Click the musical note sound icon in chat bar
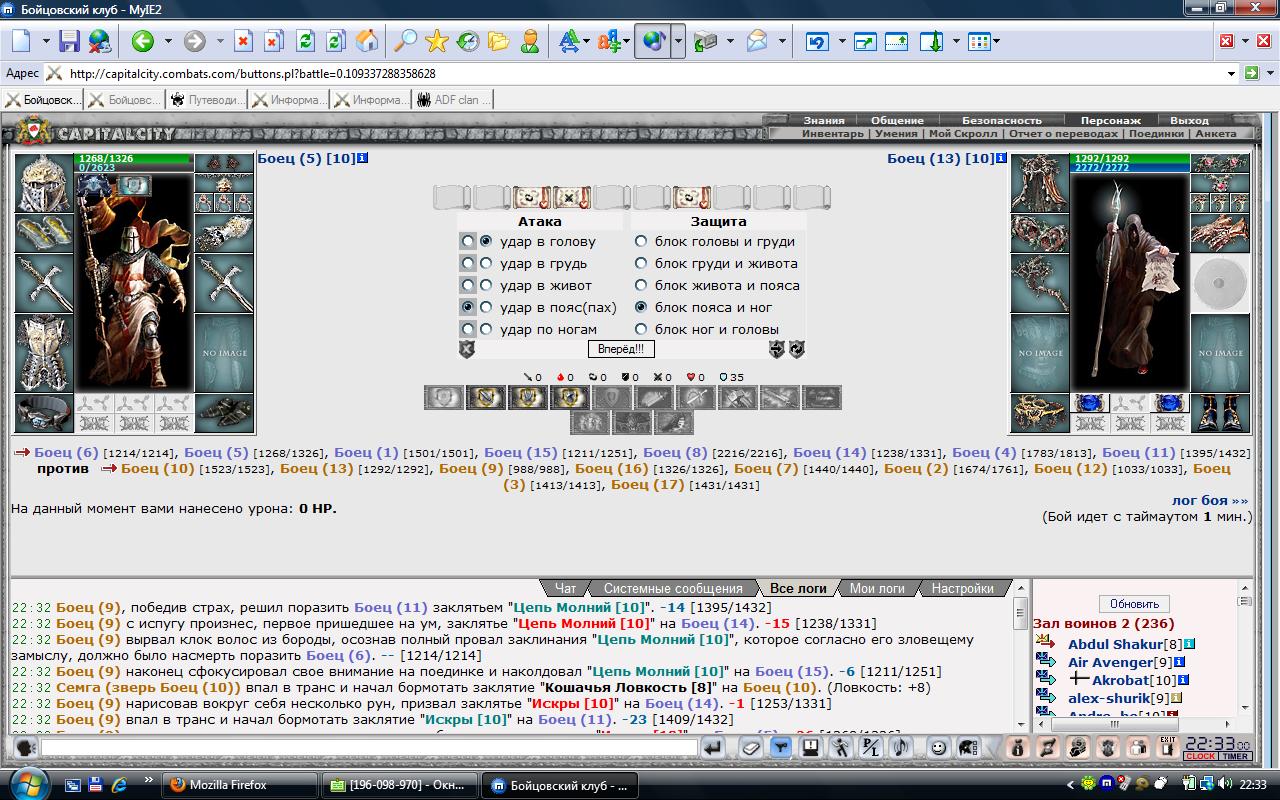This screenshot has width=1280, height=800. pos(901,747)
